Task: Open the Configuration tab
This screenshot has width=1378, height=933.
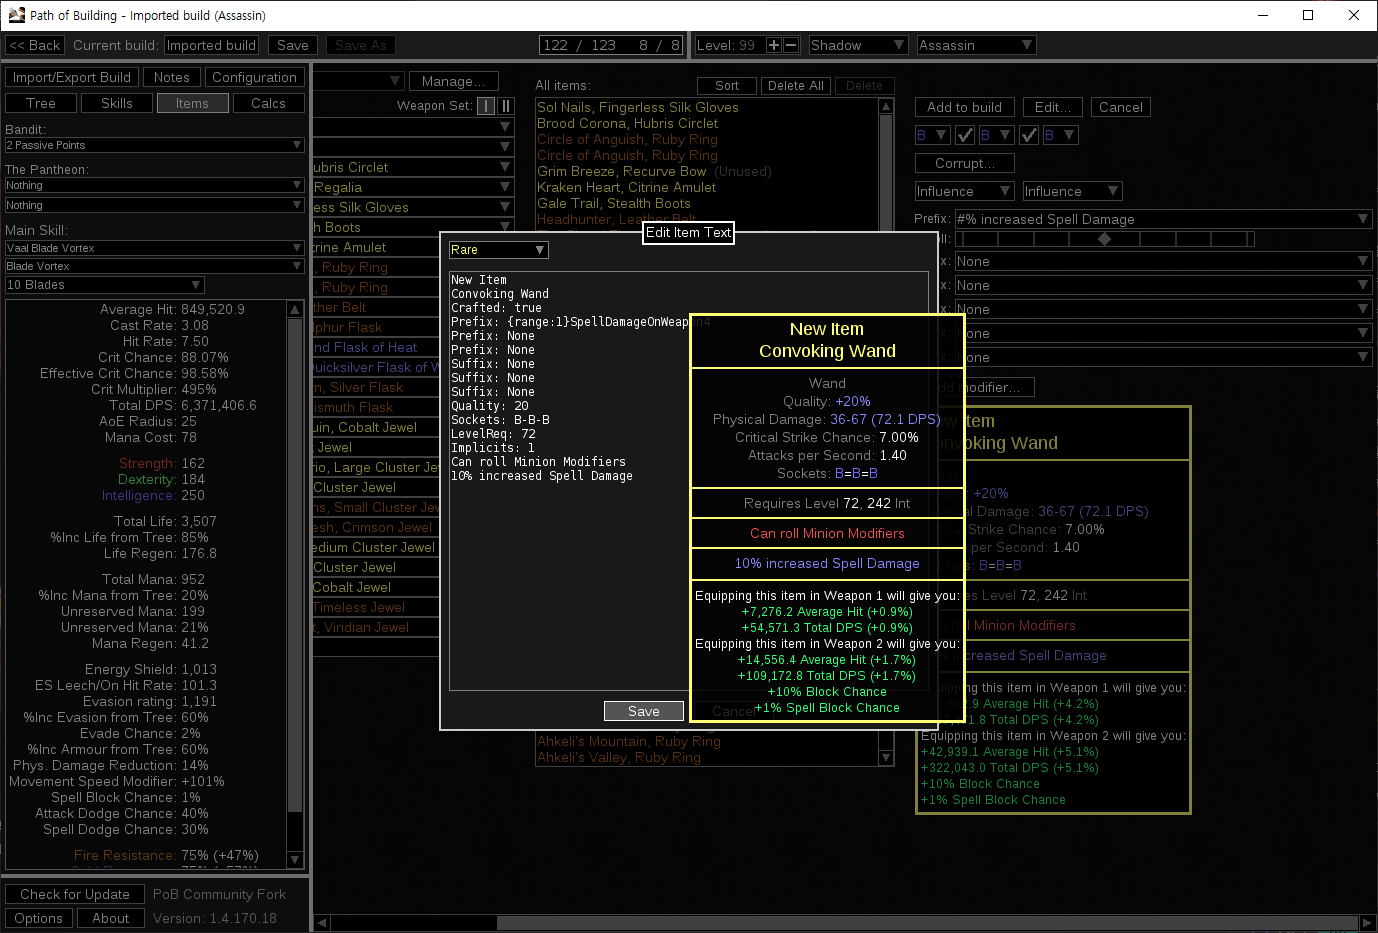Action: [x=255, y=77]
